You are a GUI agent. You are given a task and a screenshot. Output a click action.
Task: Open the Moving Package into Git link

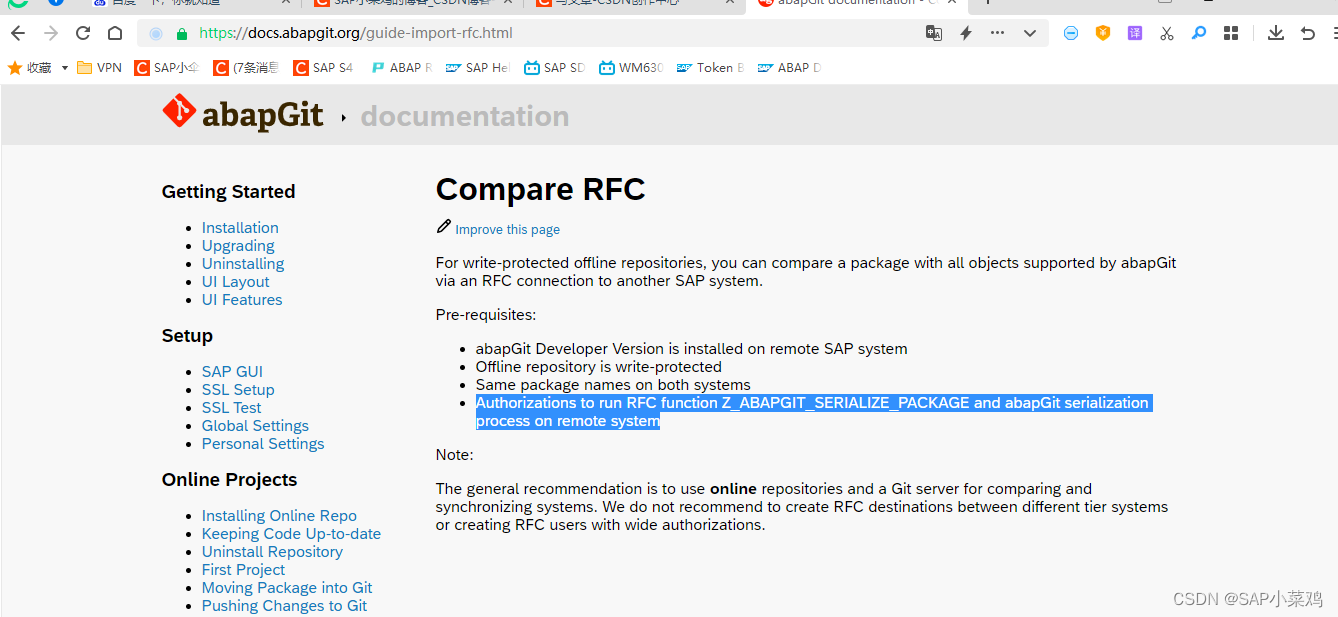point(287,587)
